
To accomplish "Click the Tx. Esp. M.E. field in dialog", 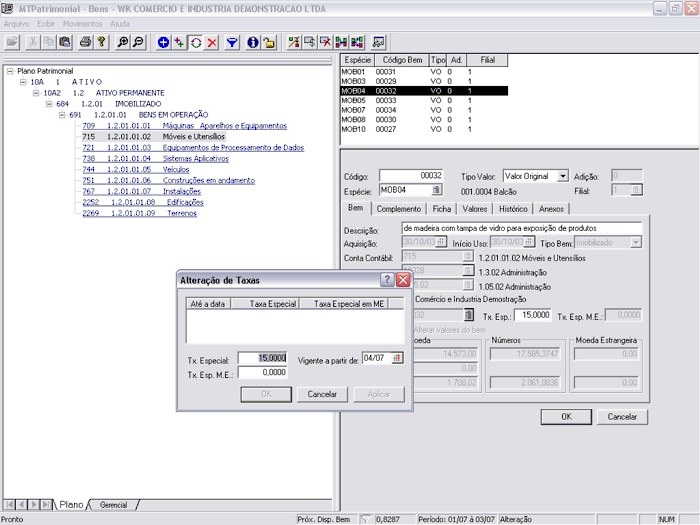I will (262, 372).
